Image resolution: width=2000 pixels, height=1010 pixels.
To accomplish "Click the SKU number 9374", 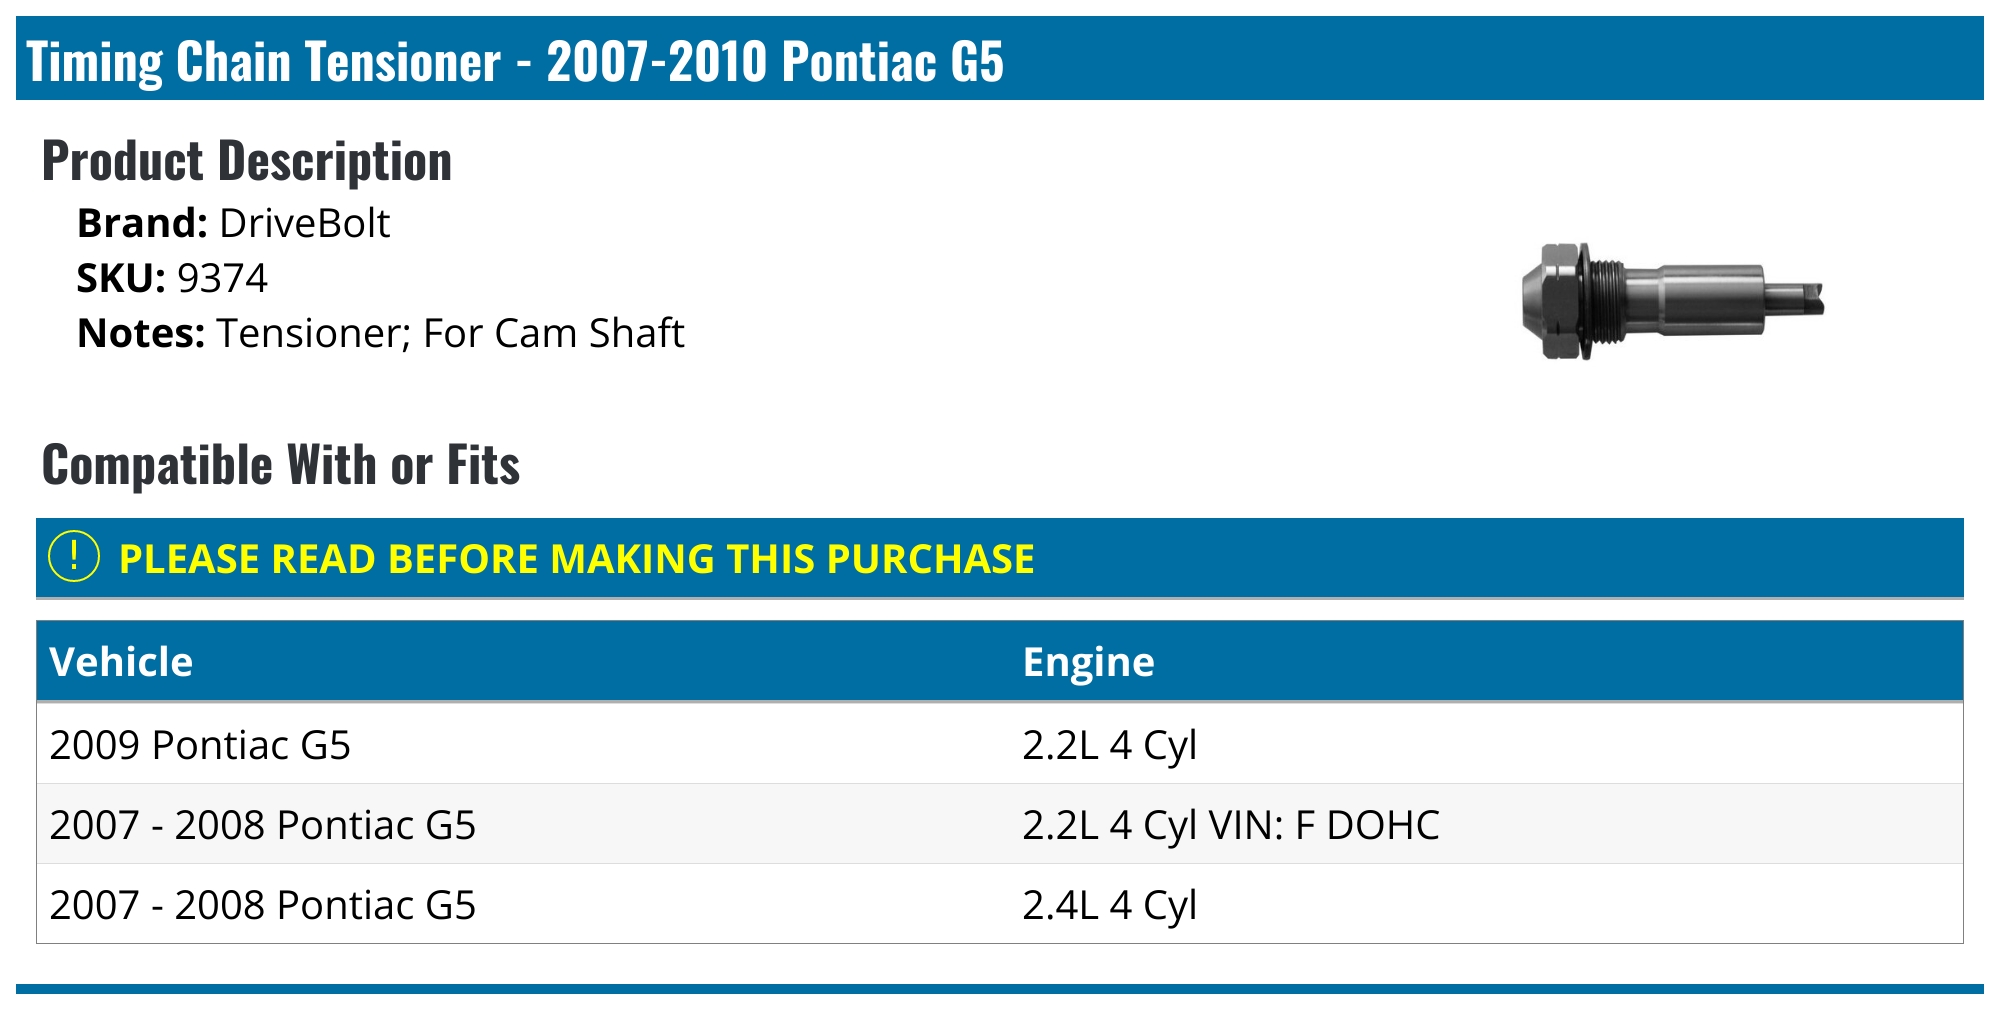I will pos(222,278).
